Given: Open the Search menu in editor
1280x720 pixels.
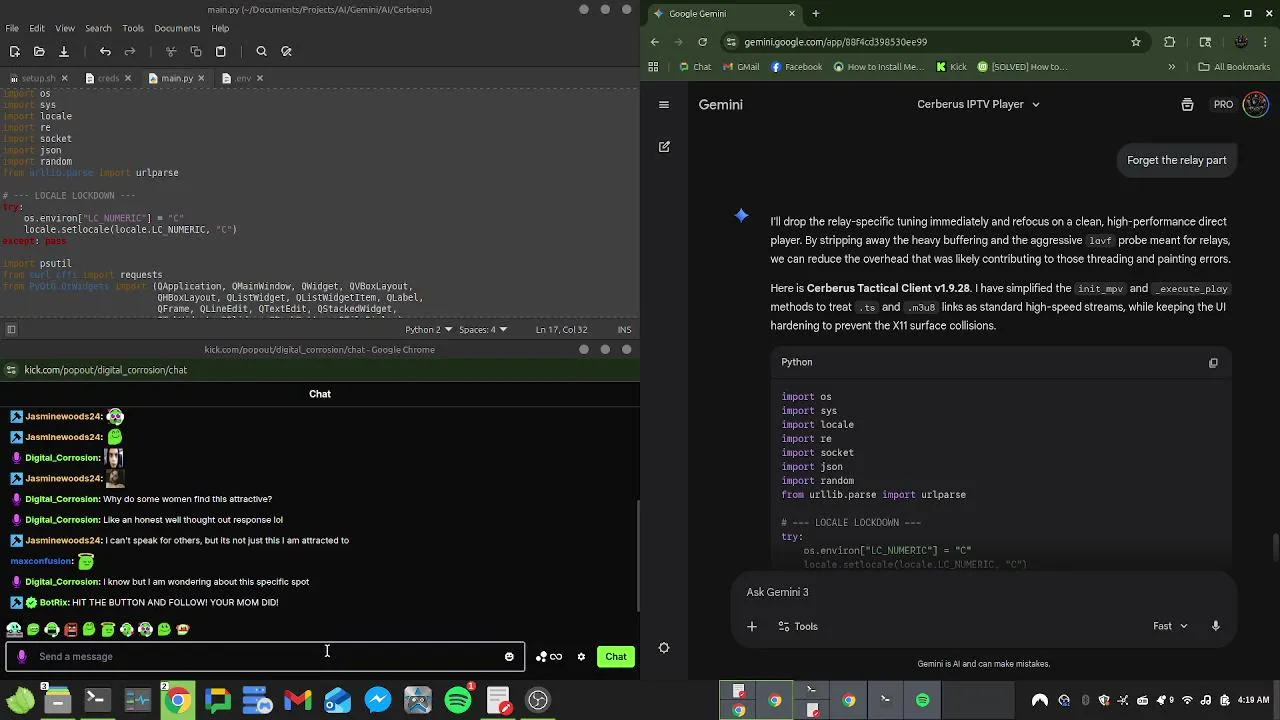Looking at the screenshot, I should tap(98, 28).
